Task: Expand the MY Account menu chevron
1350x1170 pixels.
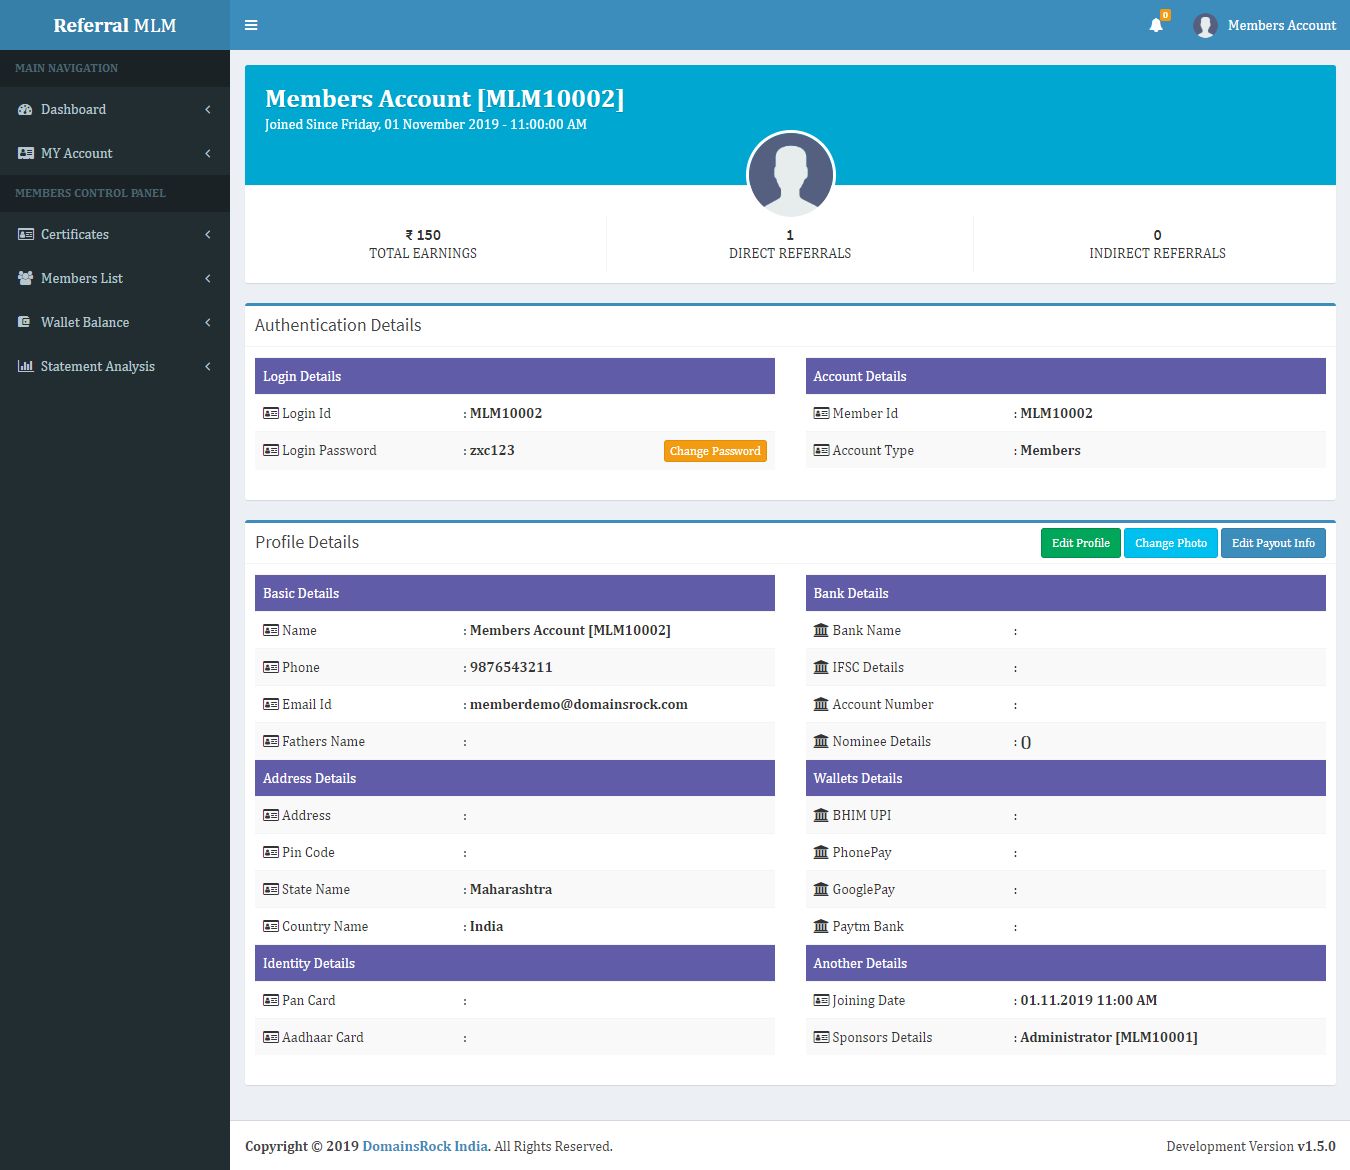Action: click(x=208, y=153)
